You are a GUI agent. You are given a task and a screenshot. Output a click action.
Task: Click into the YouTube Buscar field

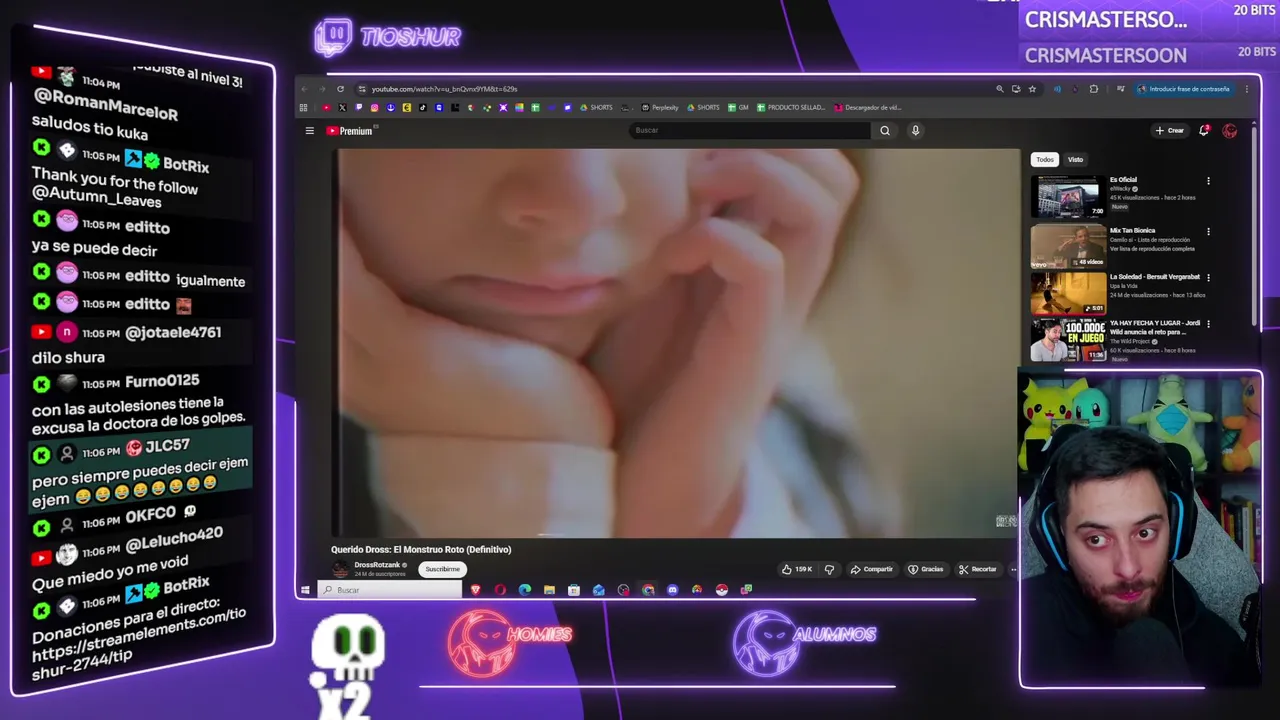point(750,130)
